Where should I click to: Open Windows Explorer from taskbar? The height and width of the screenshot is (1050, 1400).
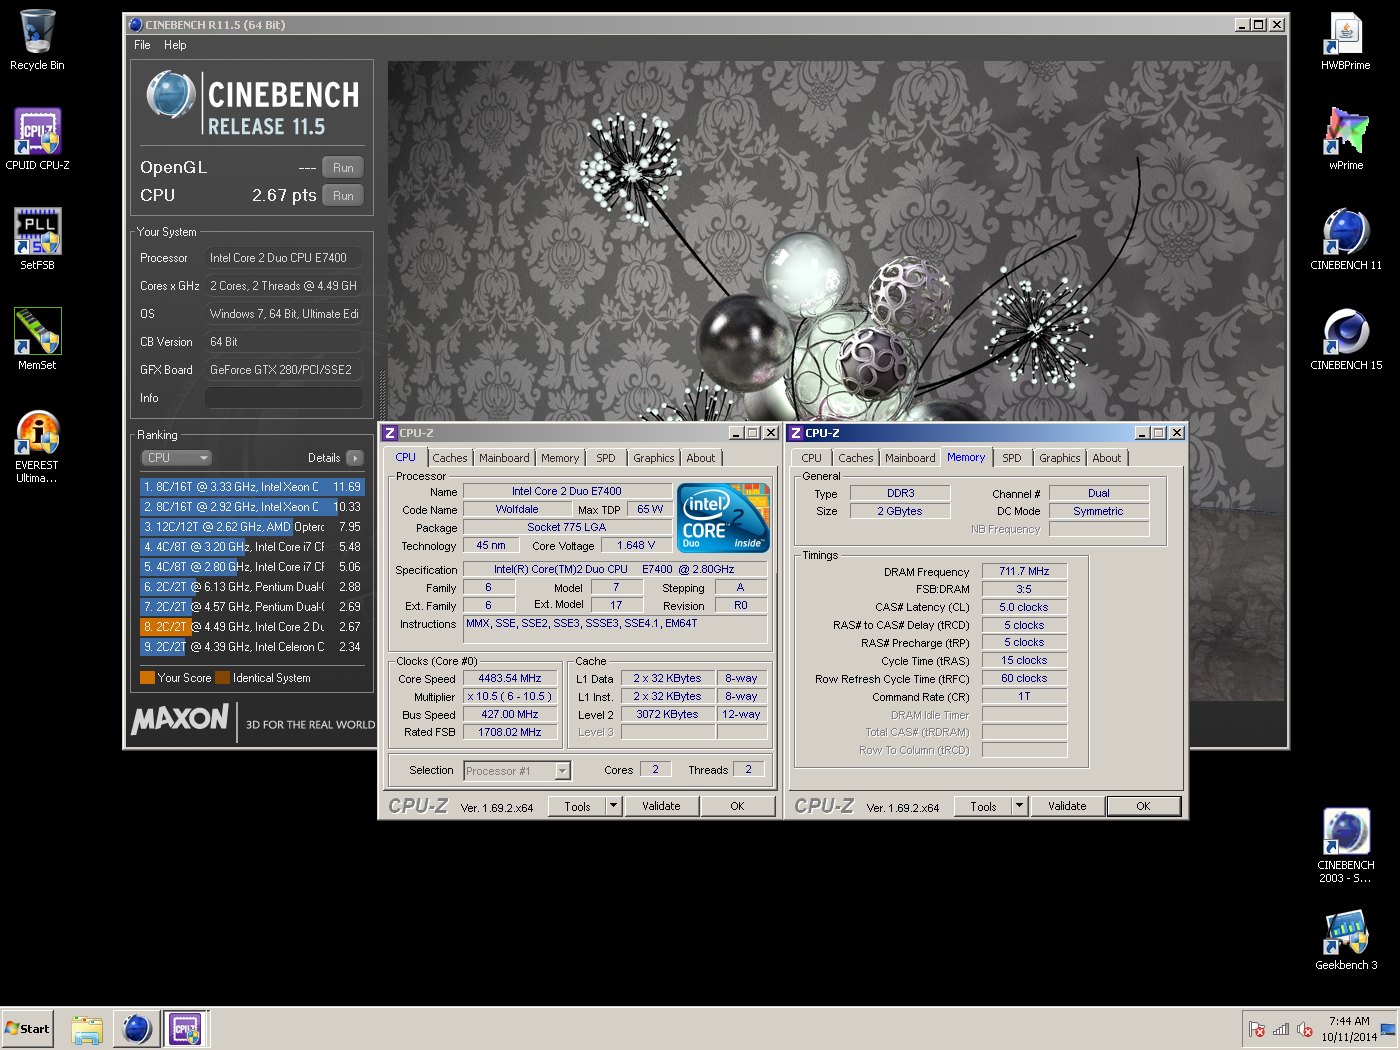coord(87,1029)
